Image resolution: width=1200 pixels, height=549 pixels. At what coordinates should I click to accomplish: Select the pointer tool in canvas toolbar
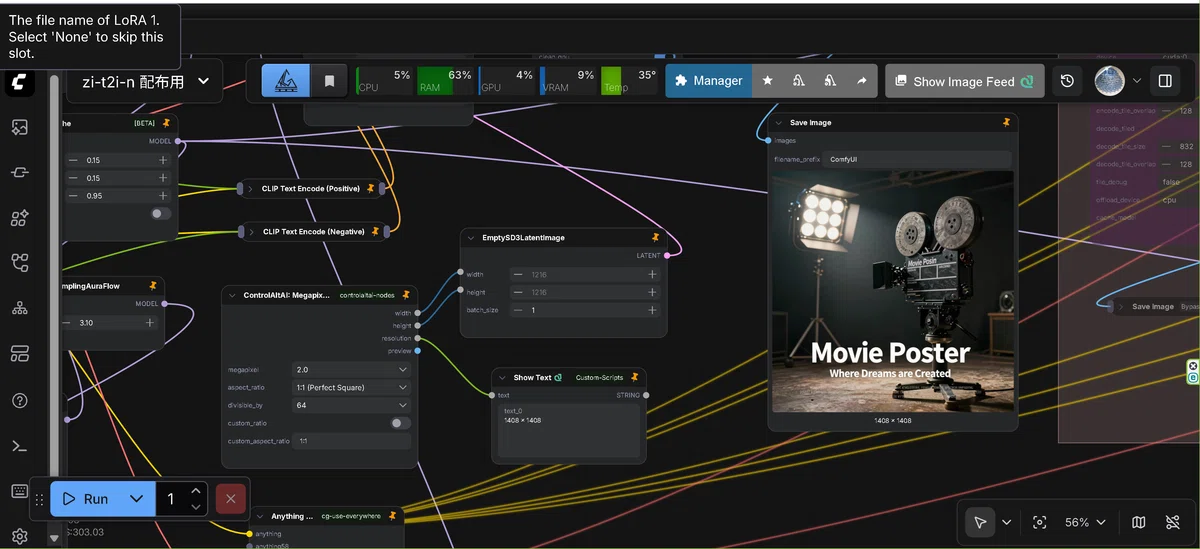[x=980, y=522]
